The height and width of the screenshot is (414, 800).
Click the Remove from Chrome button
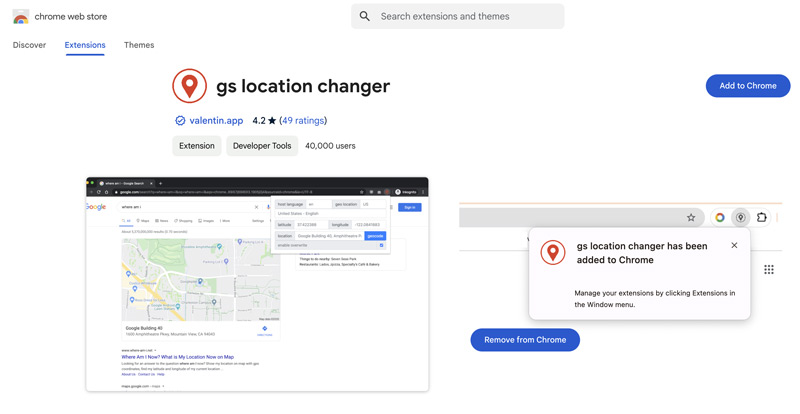(x=525, y=340)
